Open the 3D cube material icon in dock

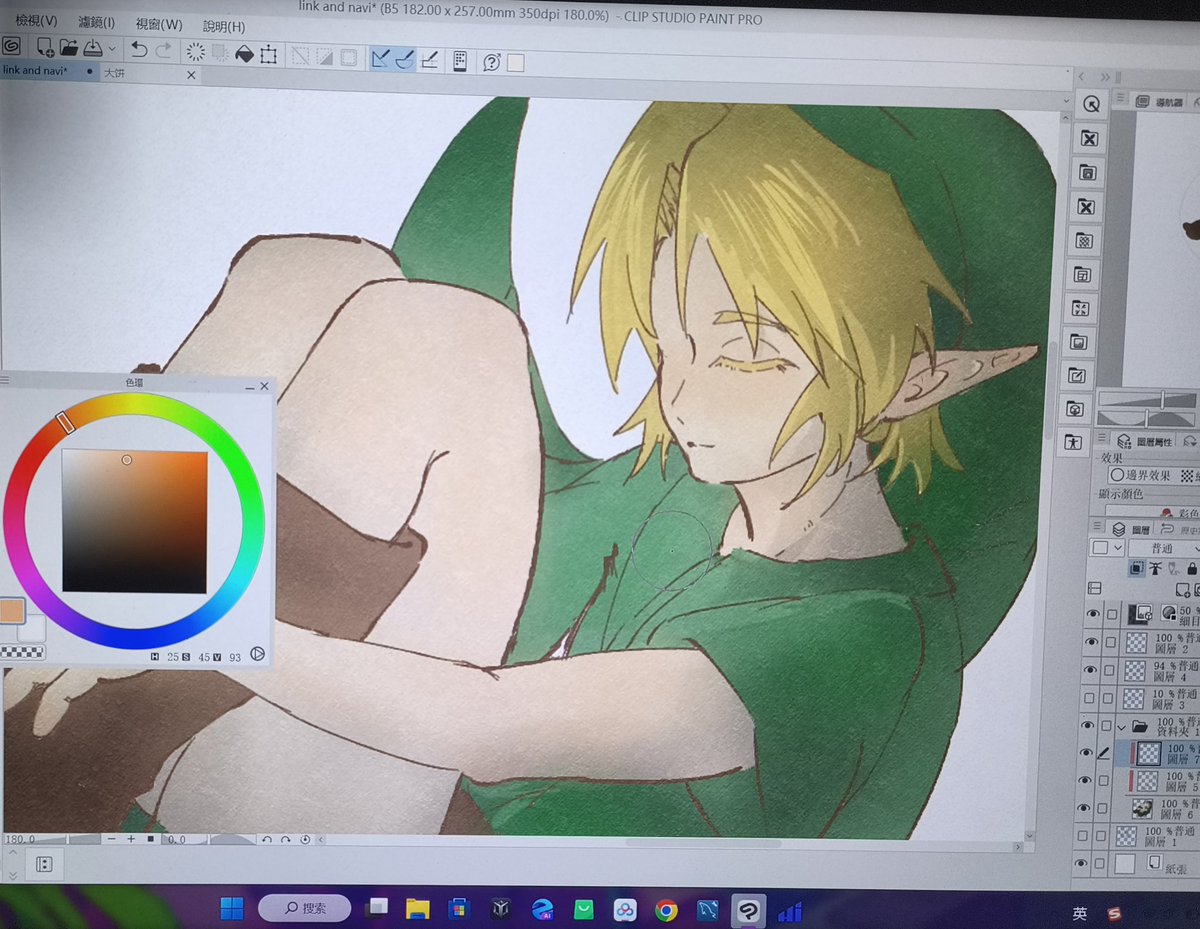(x=1075, y=409)
